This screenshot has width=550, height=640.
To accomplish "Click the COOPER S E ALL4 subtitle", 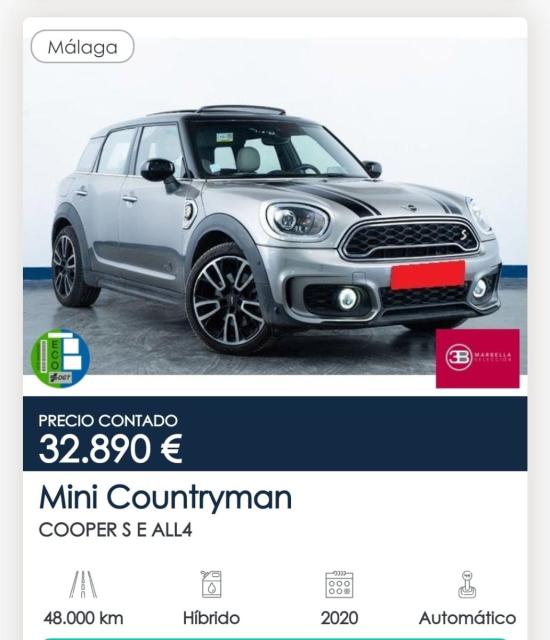I will (115, 530).
